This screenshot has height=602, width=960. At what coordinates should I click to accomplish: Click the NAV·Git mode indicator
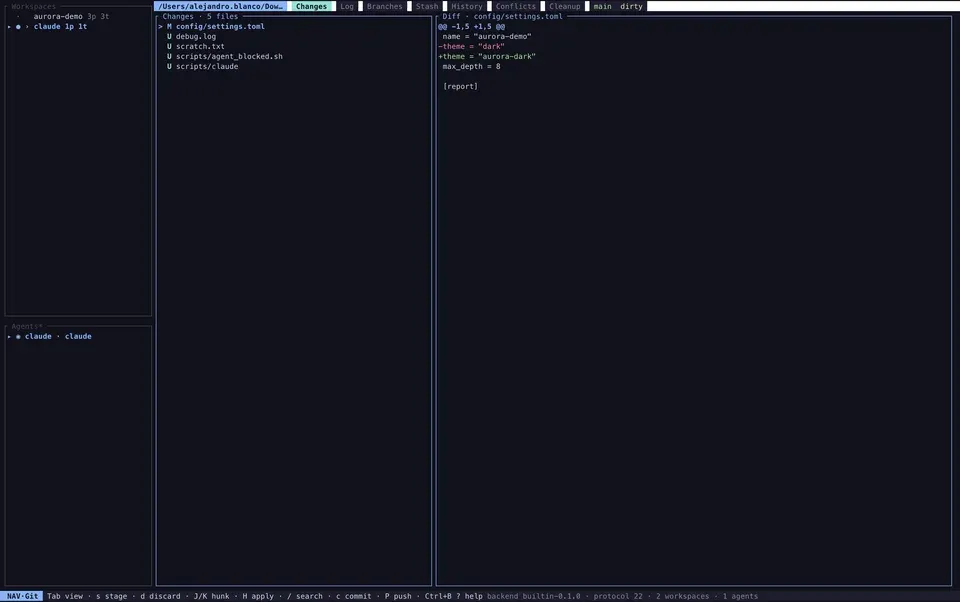(x=22, y=596)
